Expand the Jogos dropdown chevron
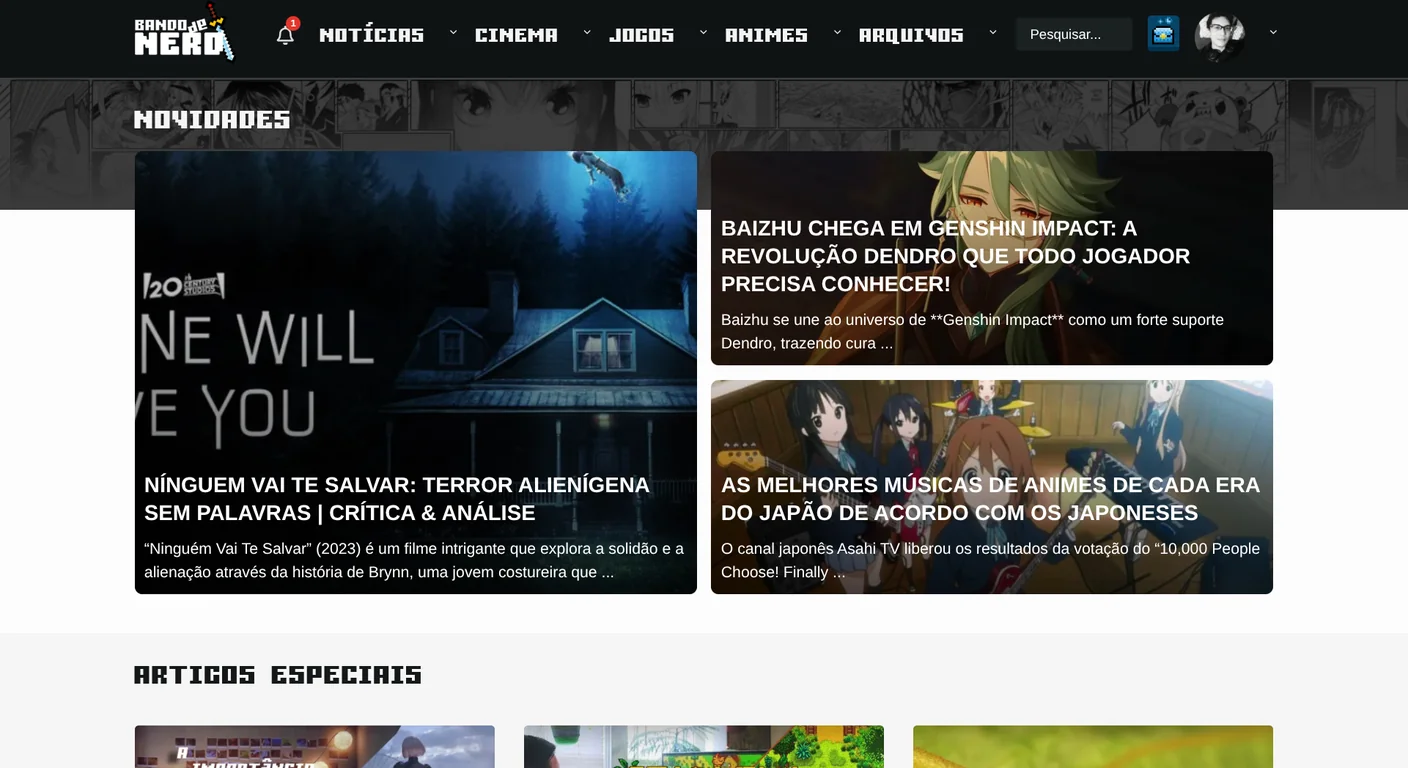The width and height of the screenshot is (1408, 768). tap(703, 32)
